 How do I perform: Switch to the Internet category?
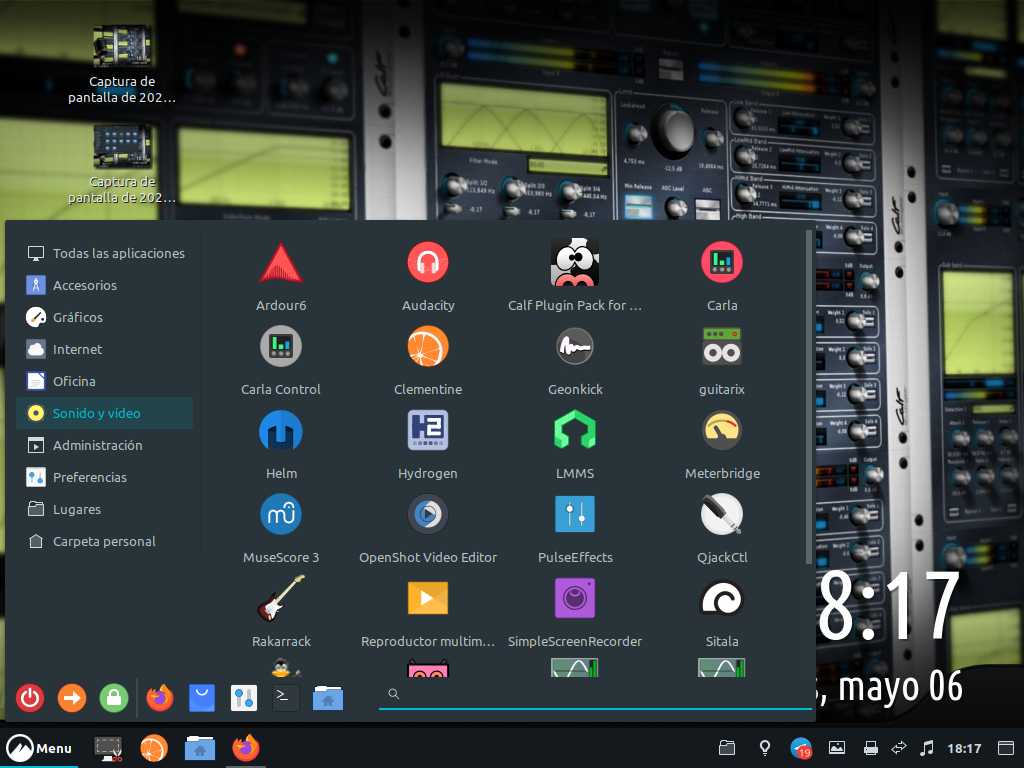coord(77,349)
